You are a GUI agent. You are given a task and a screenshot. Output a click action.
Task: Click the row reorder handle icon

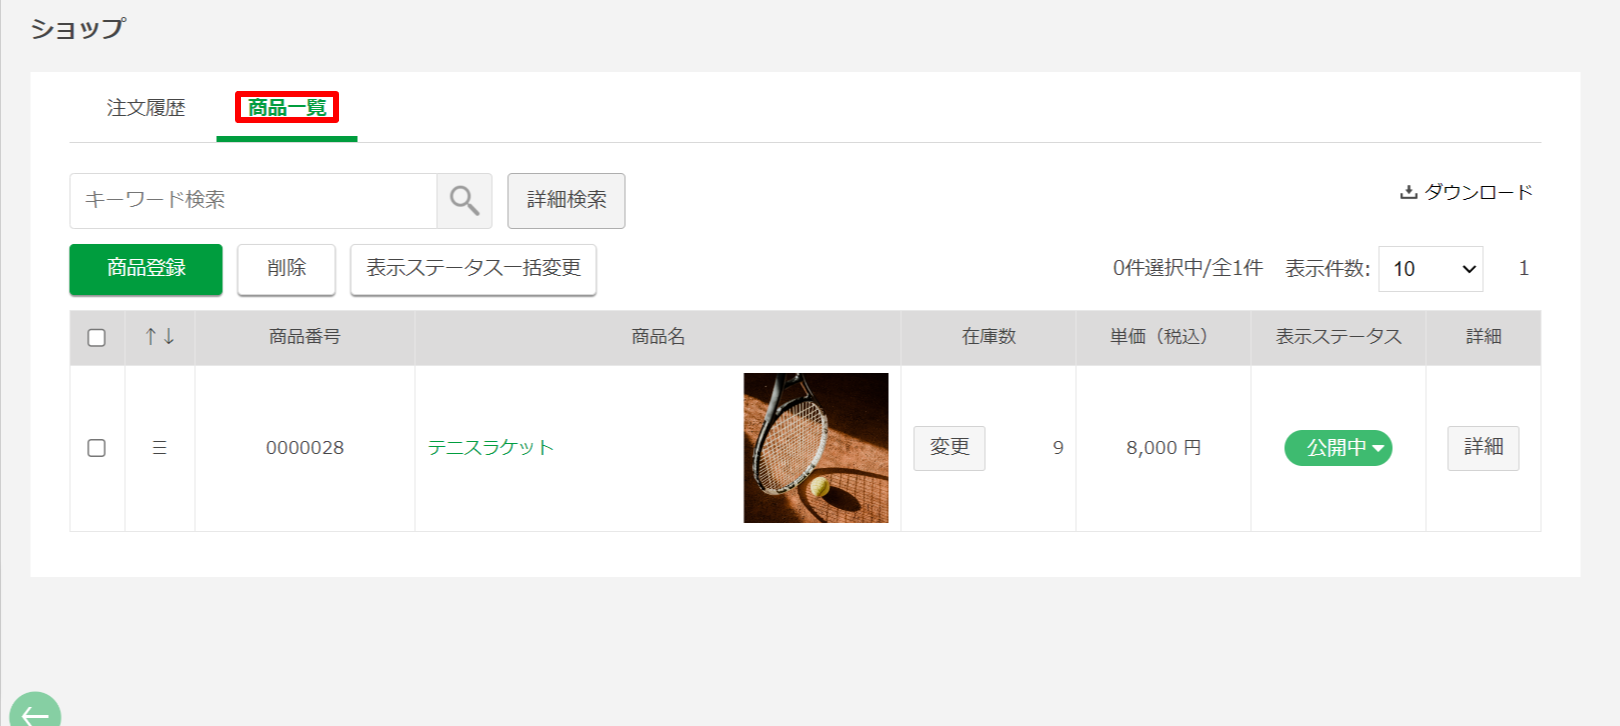pos(160,448)
